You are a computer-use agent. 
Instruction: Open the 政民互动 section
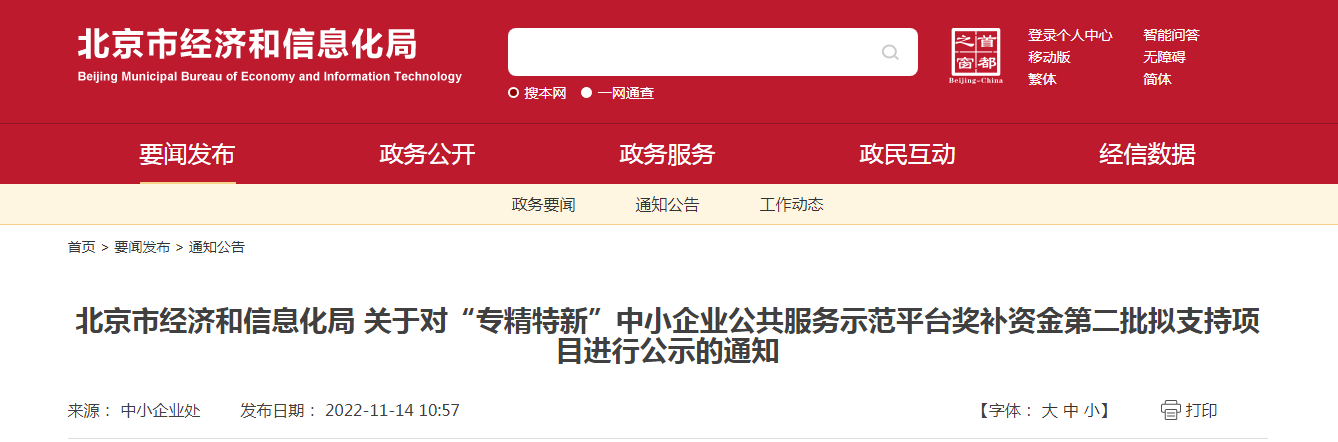[907, 154]
